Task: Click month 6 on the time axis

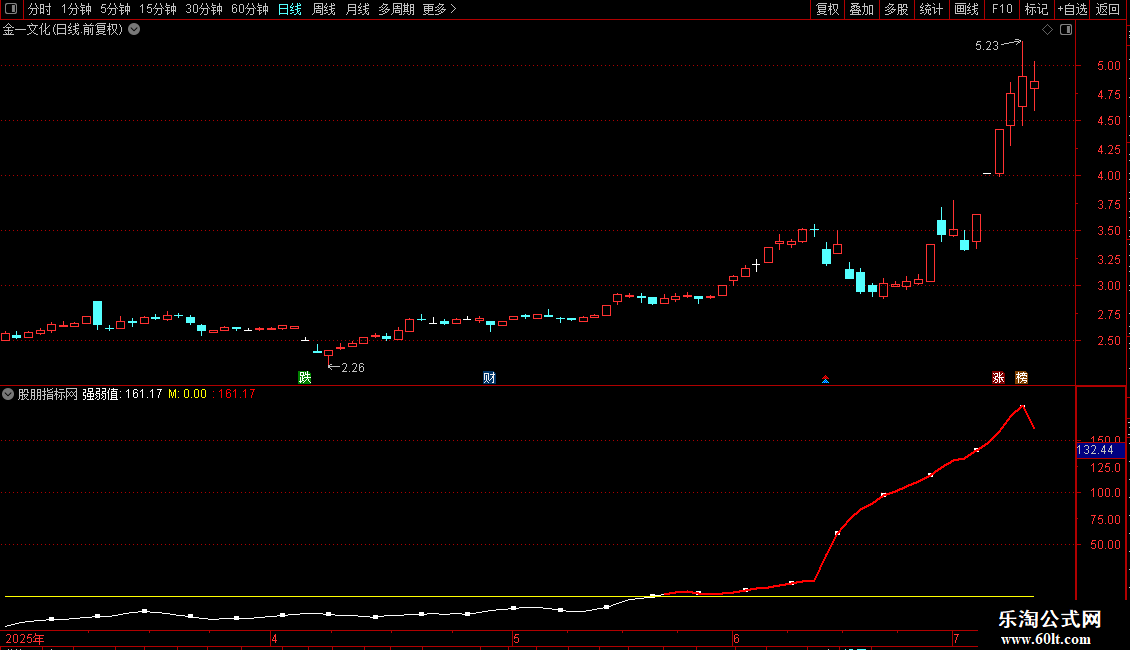Action: (736, 638)
